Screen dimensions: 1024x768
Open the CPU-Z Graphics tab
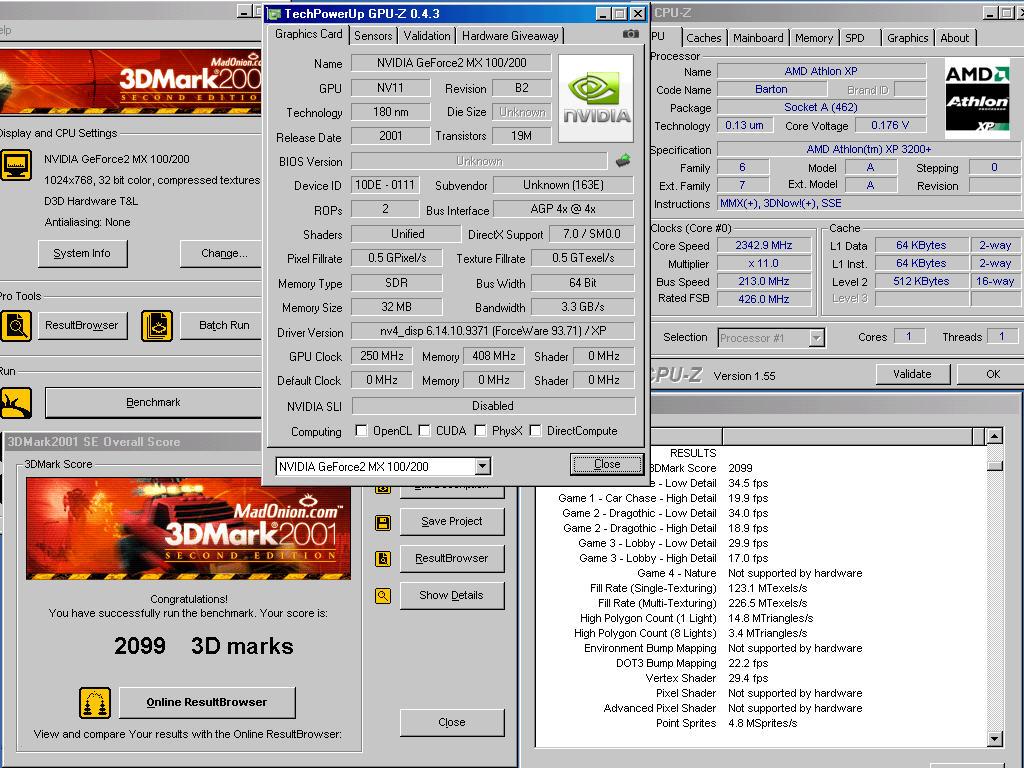pos(907,38)
